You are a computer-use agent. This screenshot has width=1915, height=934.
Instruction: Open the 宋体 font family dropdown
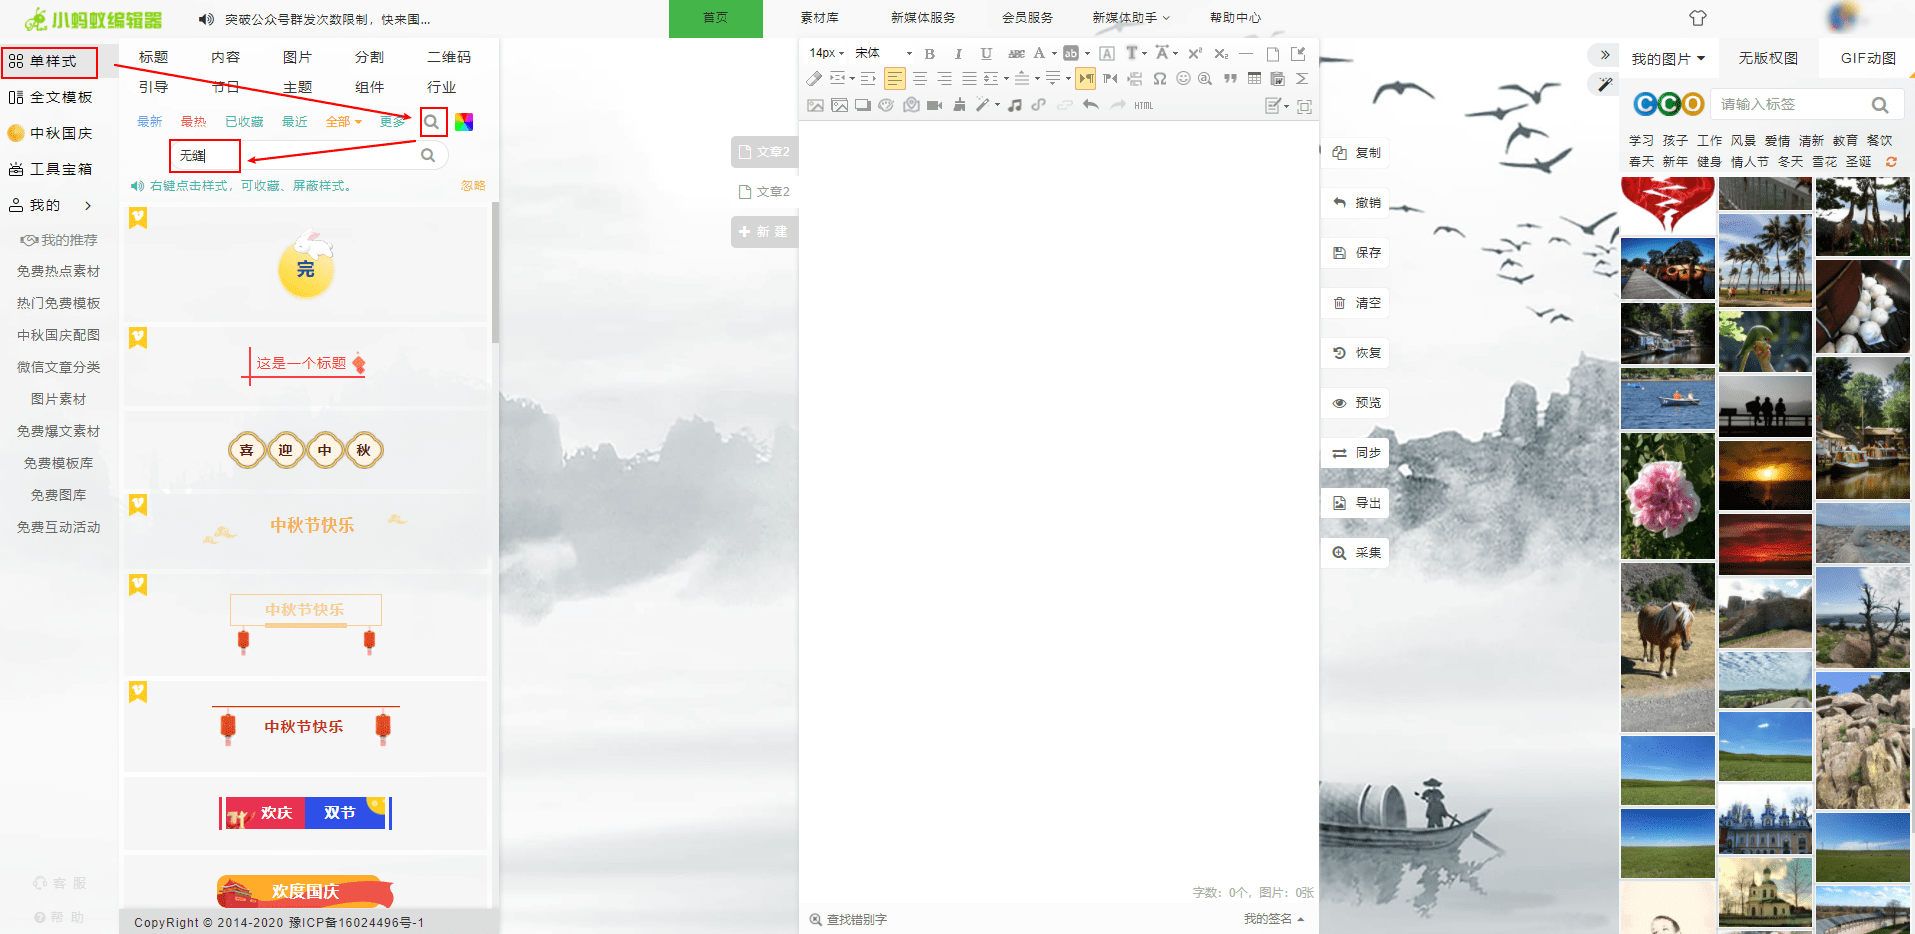pos(882,53)
